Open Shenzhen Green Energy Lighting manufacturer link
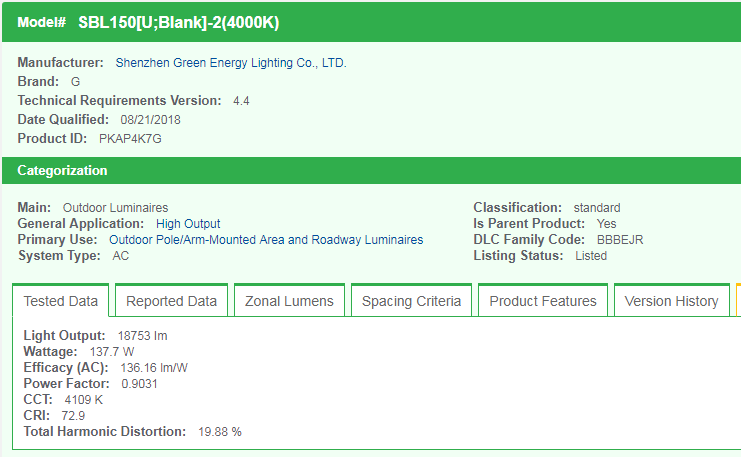Viewport: 741px width, 457px height. (231, 63)
